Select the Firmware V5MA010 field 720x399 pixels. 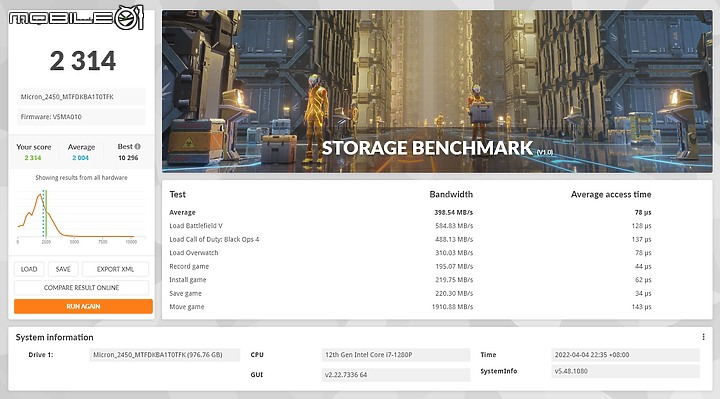[81, 117]
